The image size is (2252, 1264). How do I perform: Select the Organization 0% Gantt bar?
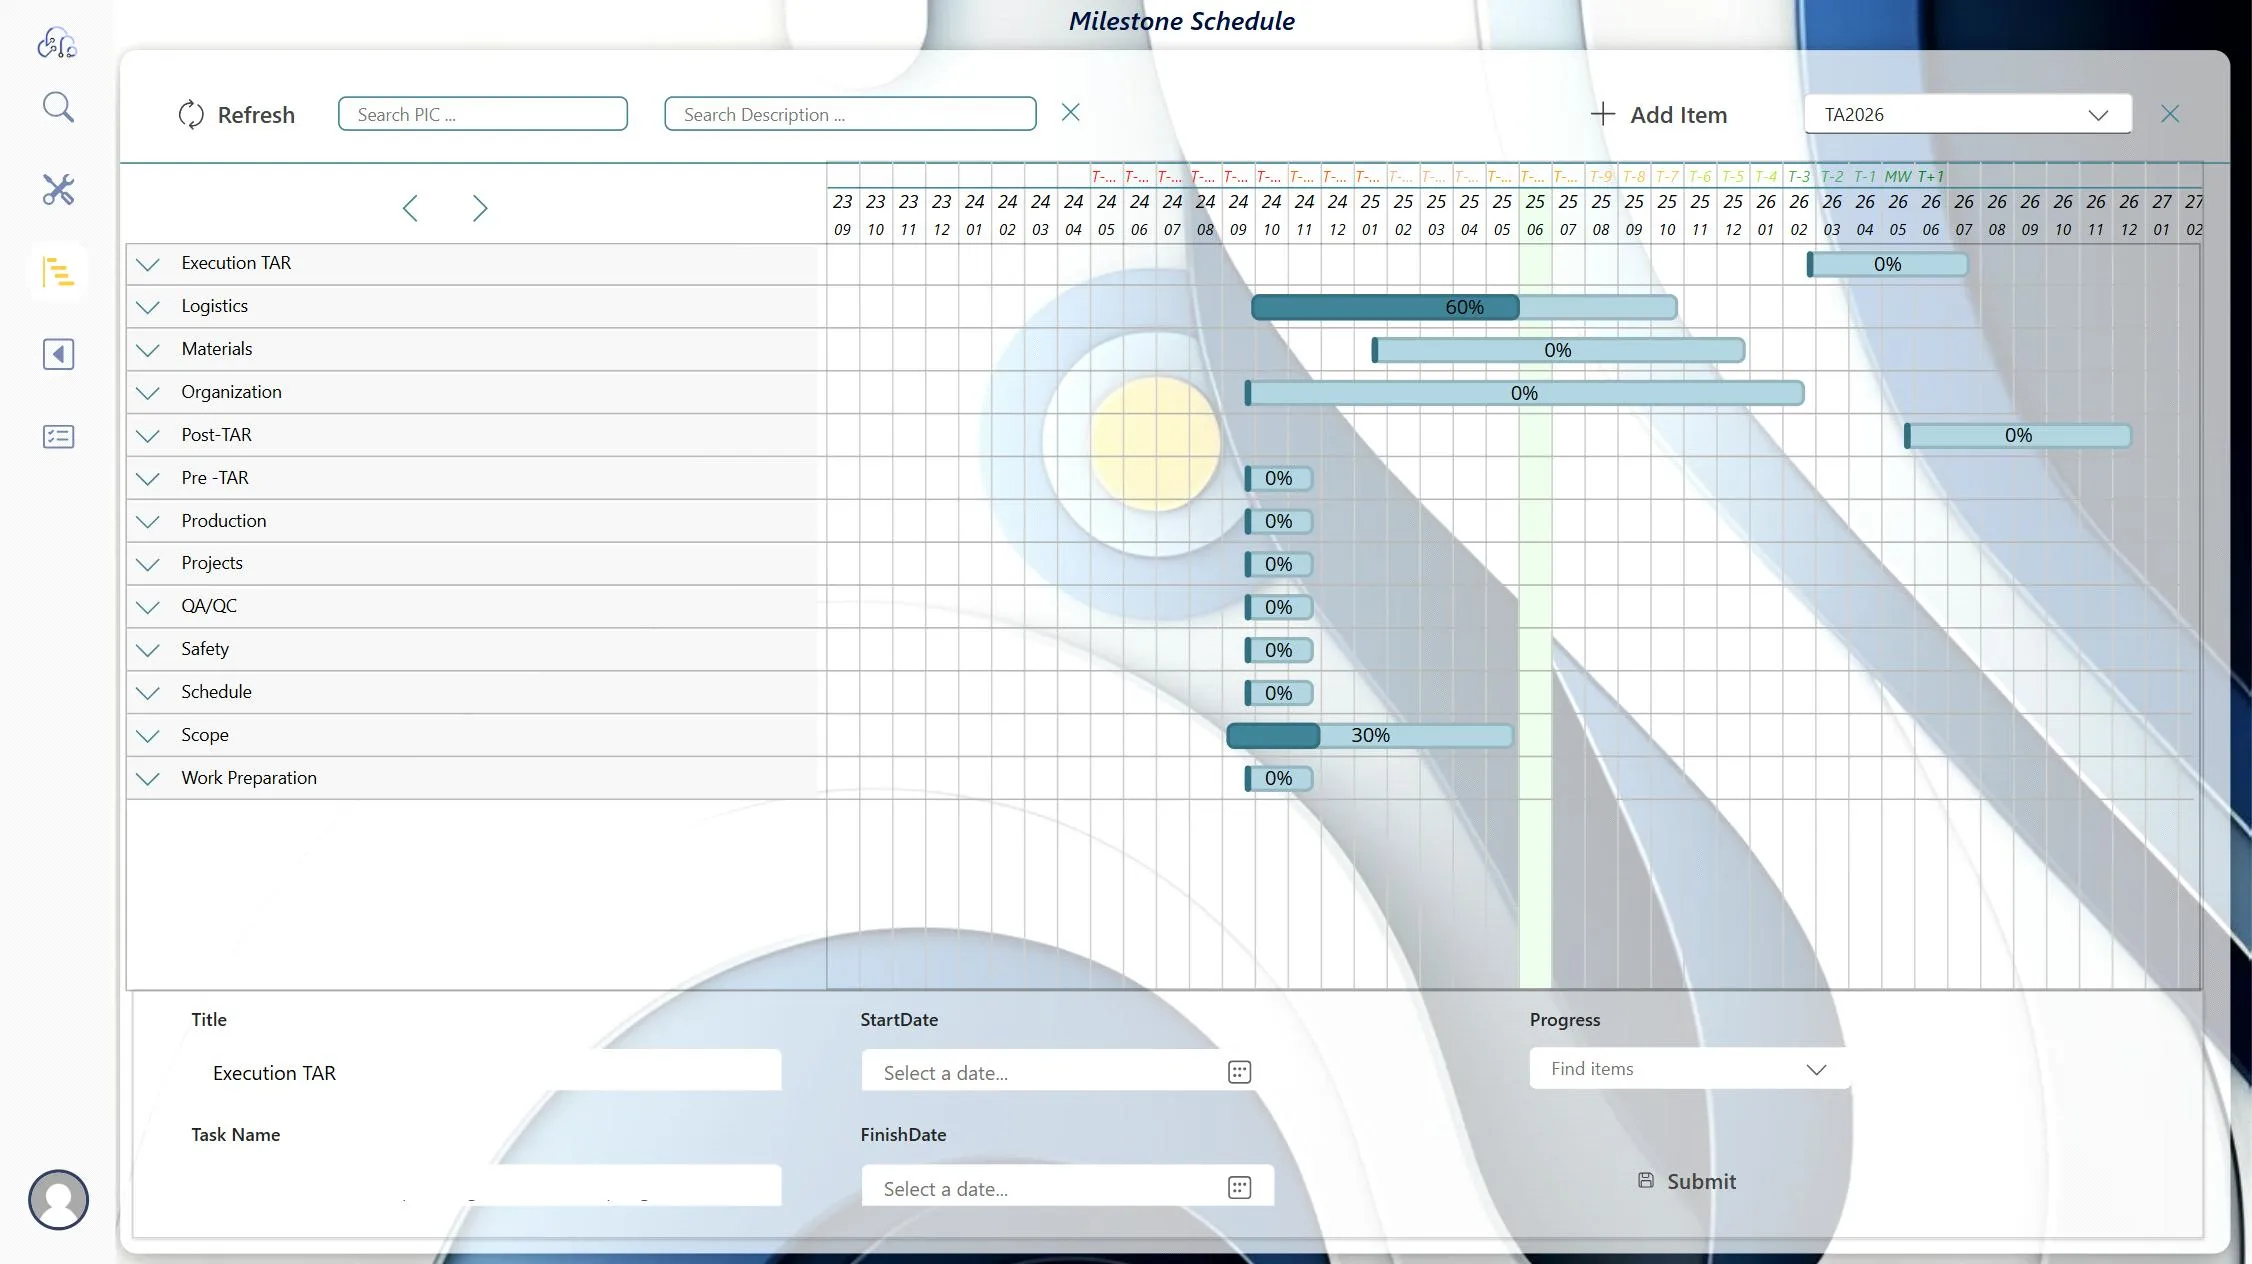tap(1524, 393)
